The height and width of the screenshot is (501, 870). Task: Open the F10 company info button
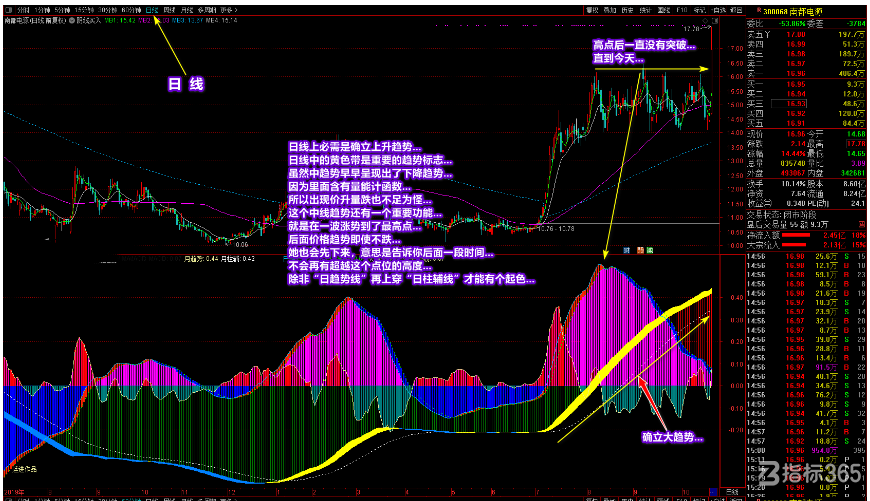tap(682, 10)
